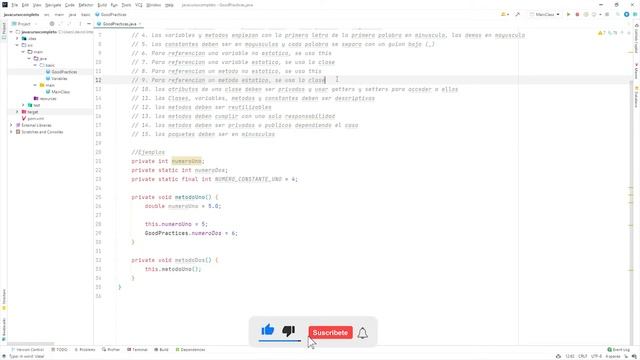Expand the target folder
The image size is (640, 360).
coord(17,112)
